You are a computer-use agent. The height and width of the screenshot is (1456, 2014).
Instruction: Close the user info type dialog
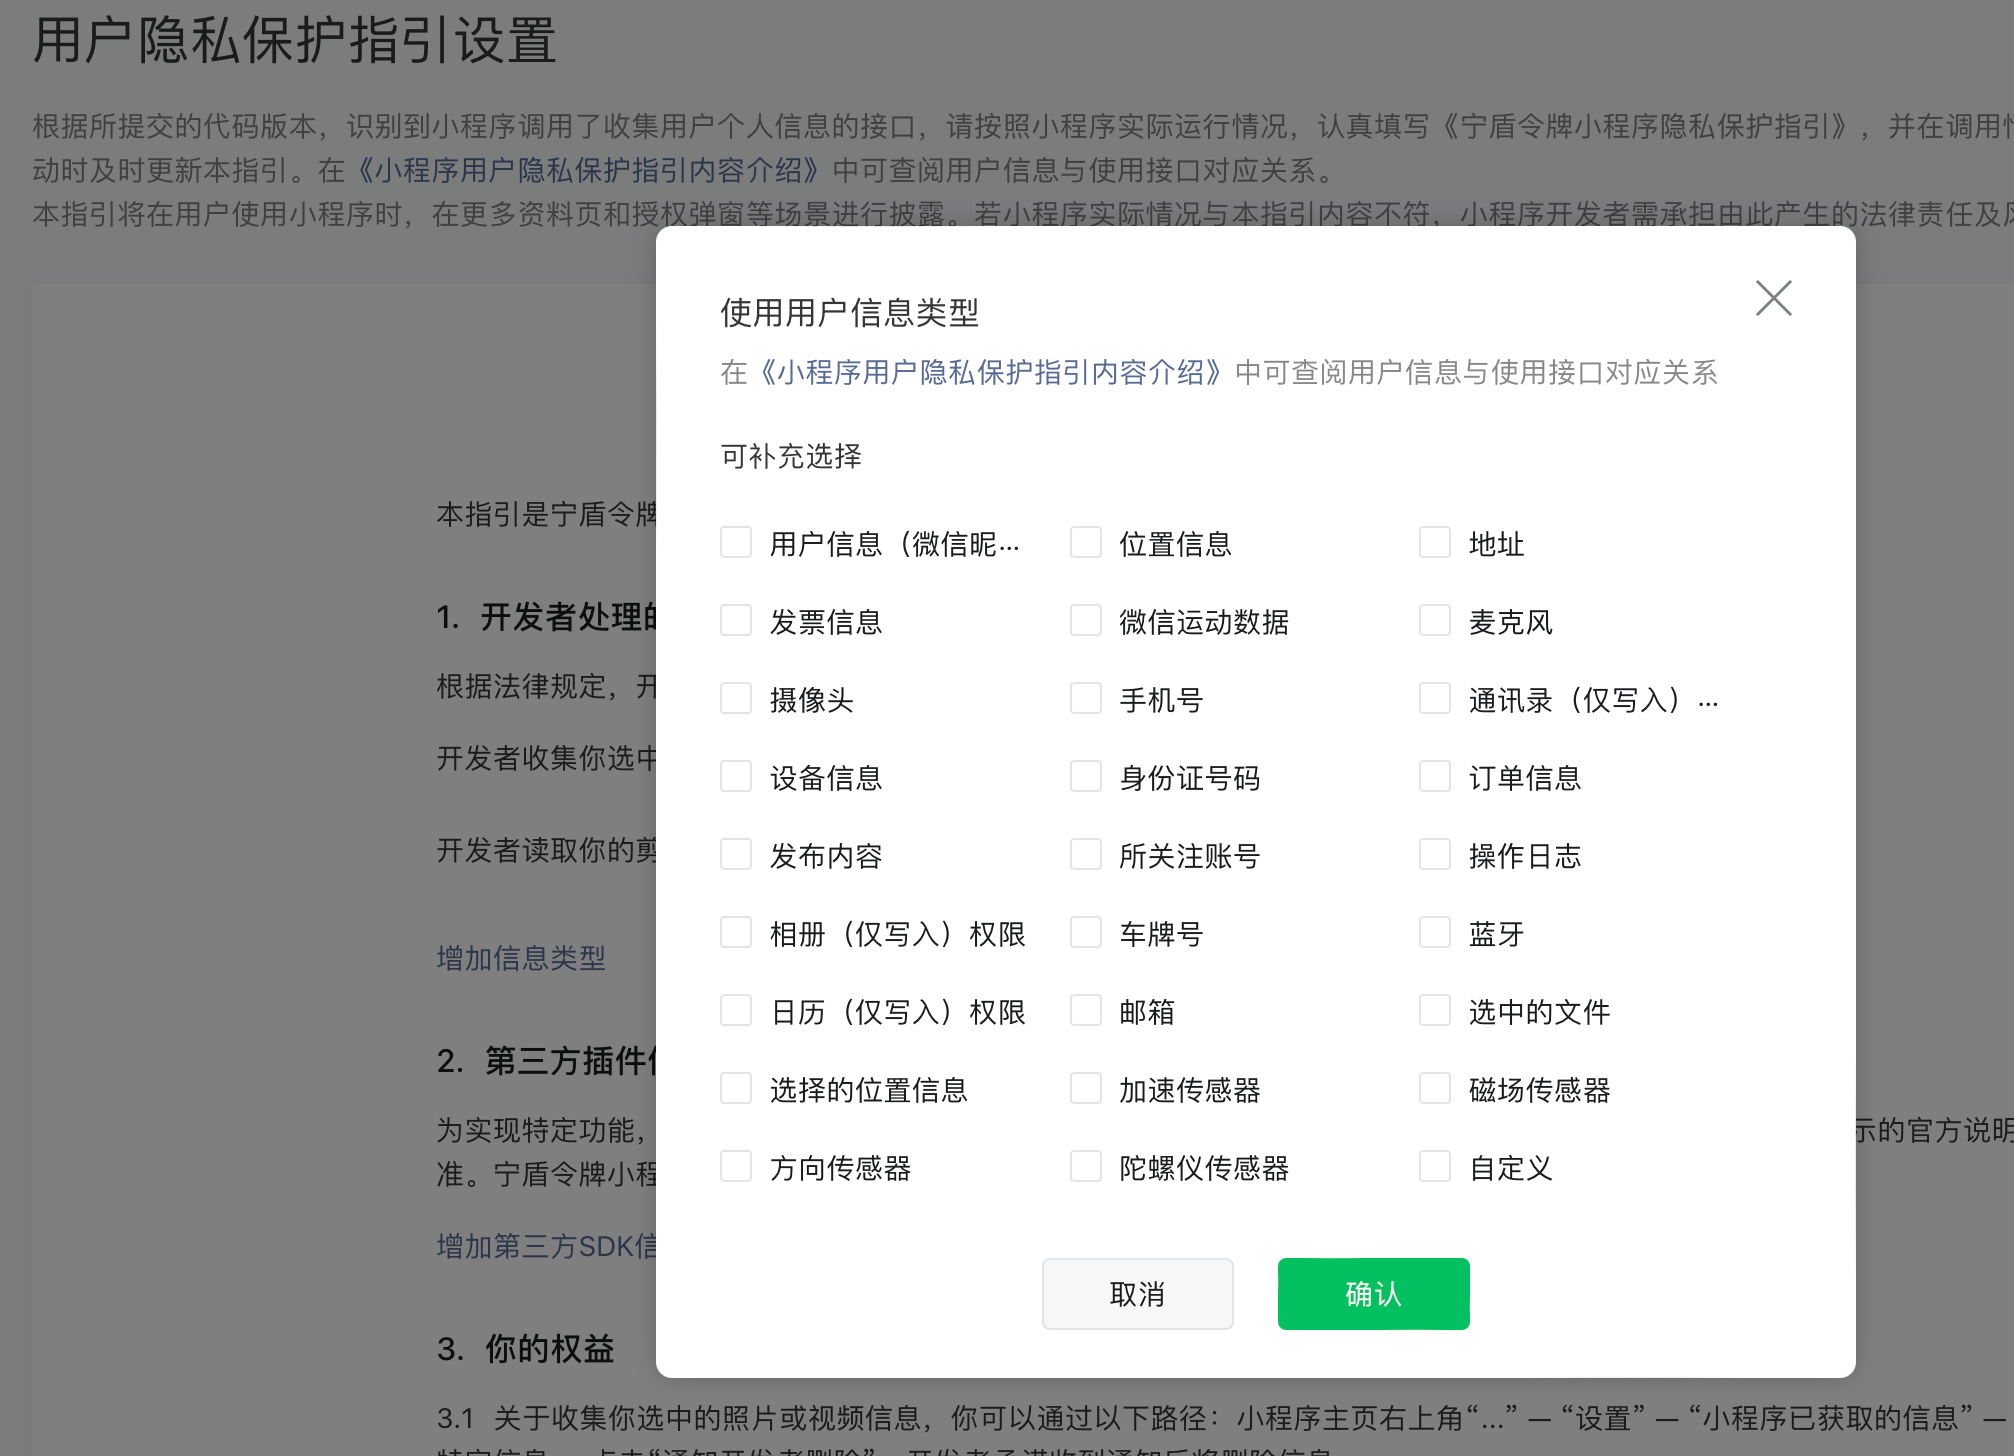click(x=1773, y=298)
